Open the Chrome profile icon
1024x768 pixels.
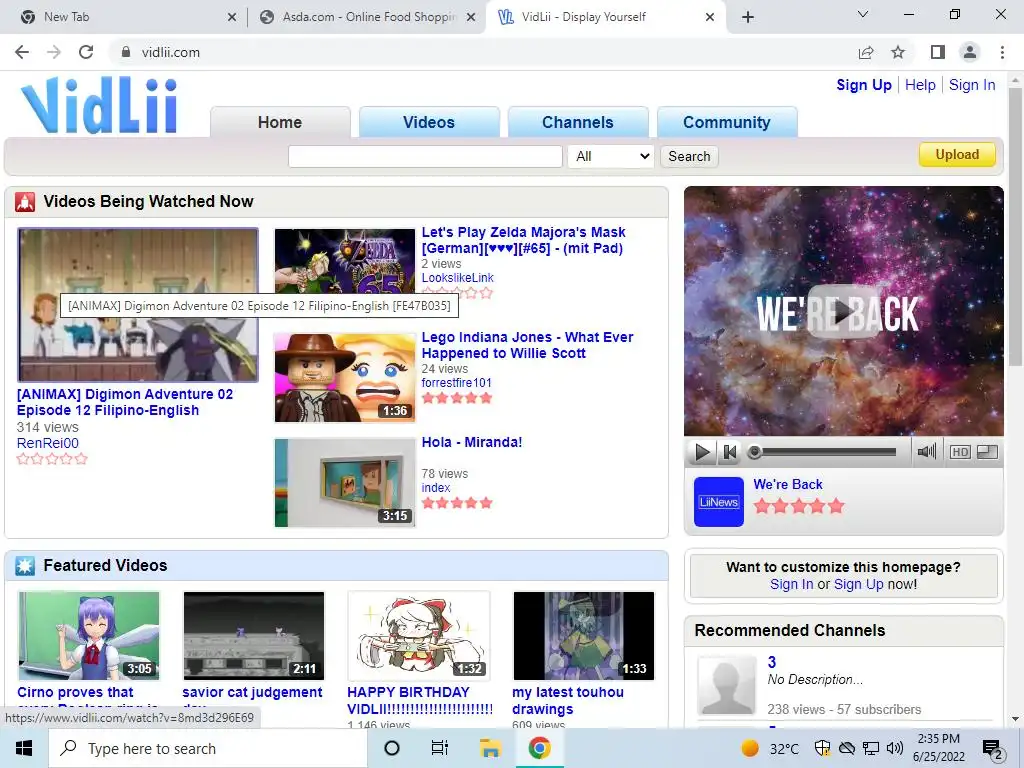click(x=970, y=52)
